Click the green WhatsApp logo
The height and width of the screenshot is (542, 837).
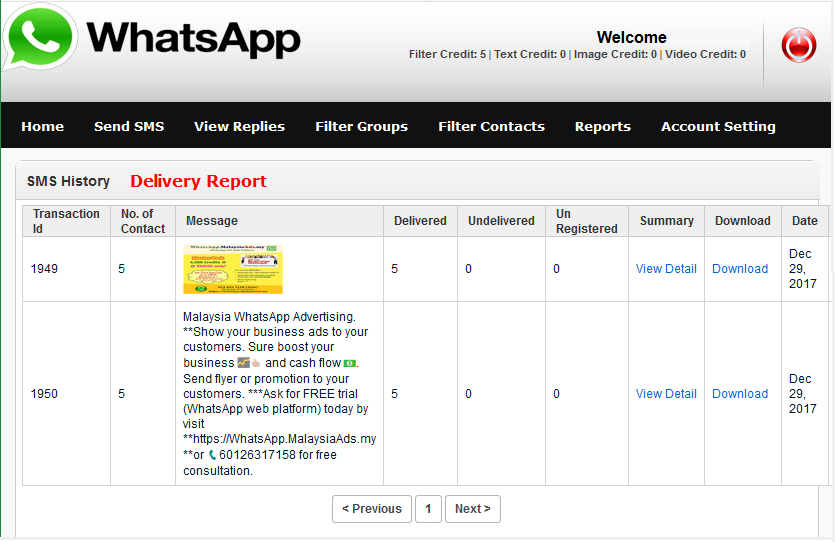[x=40, y=37]
